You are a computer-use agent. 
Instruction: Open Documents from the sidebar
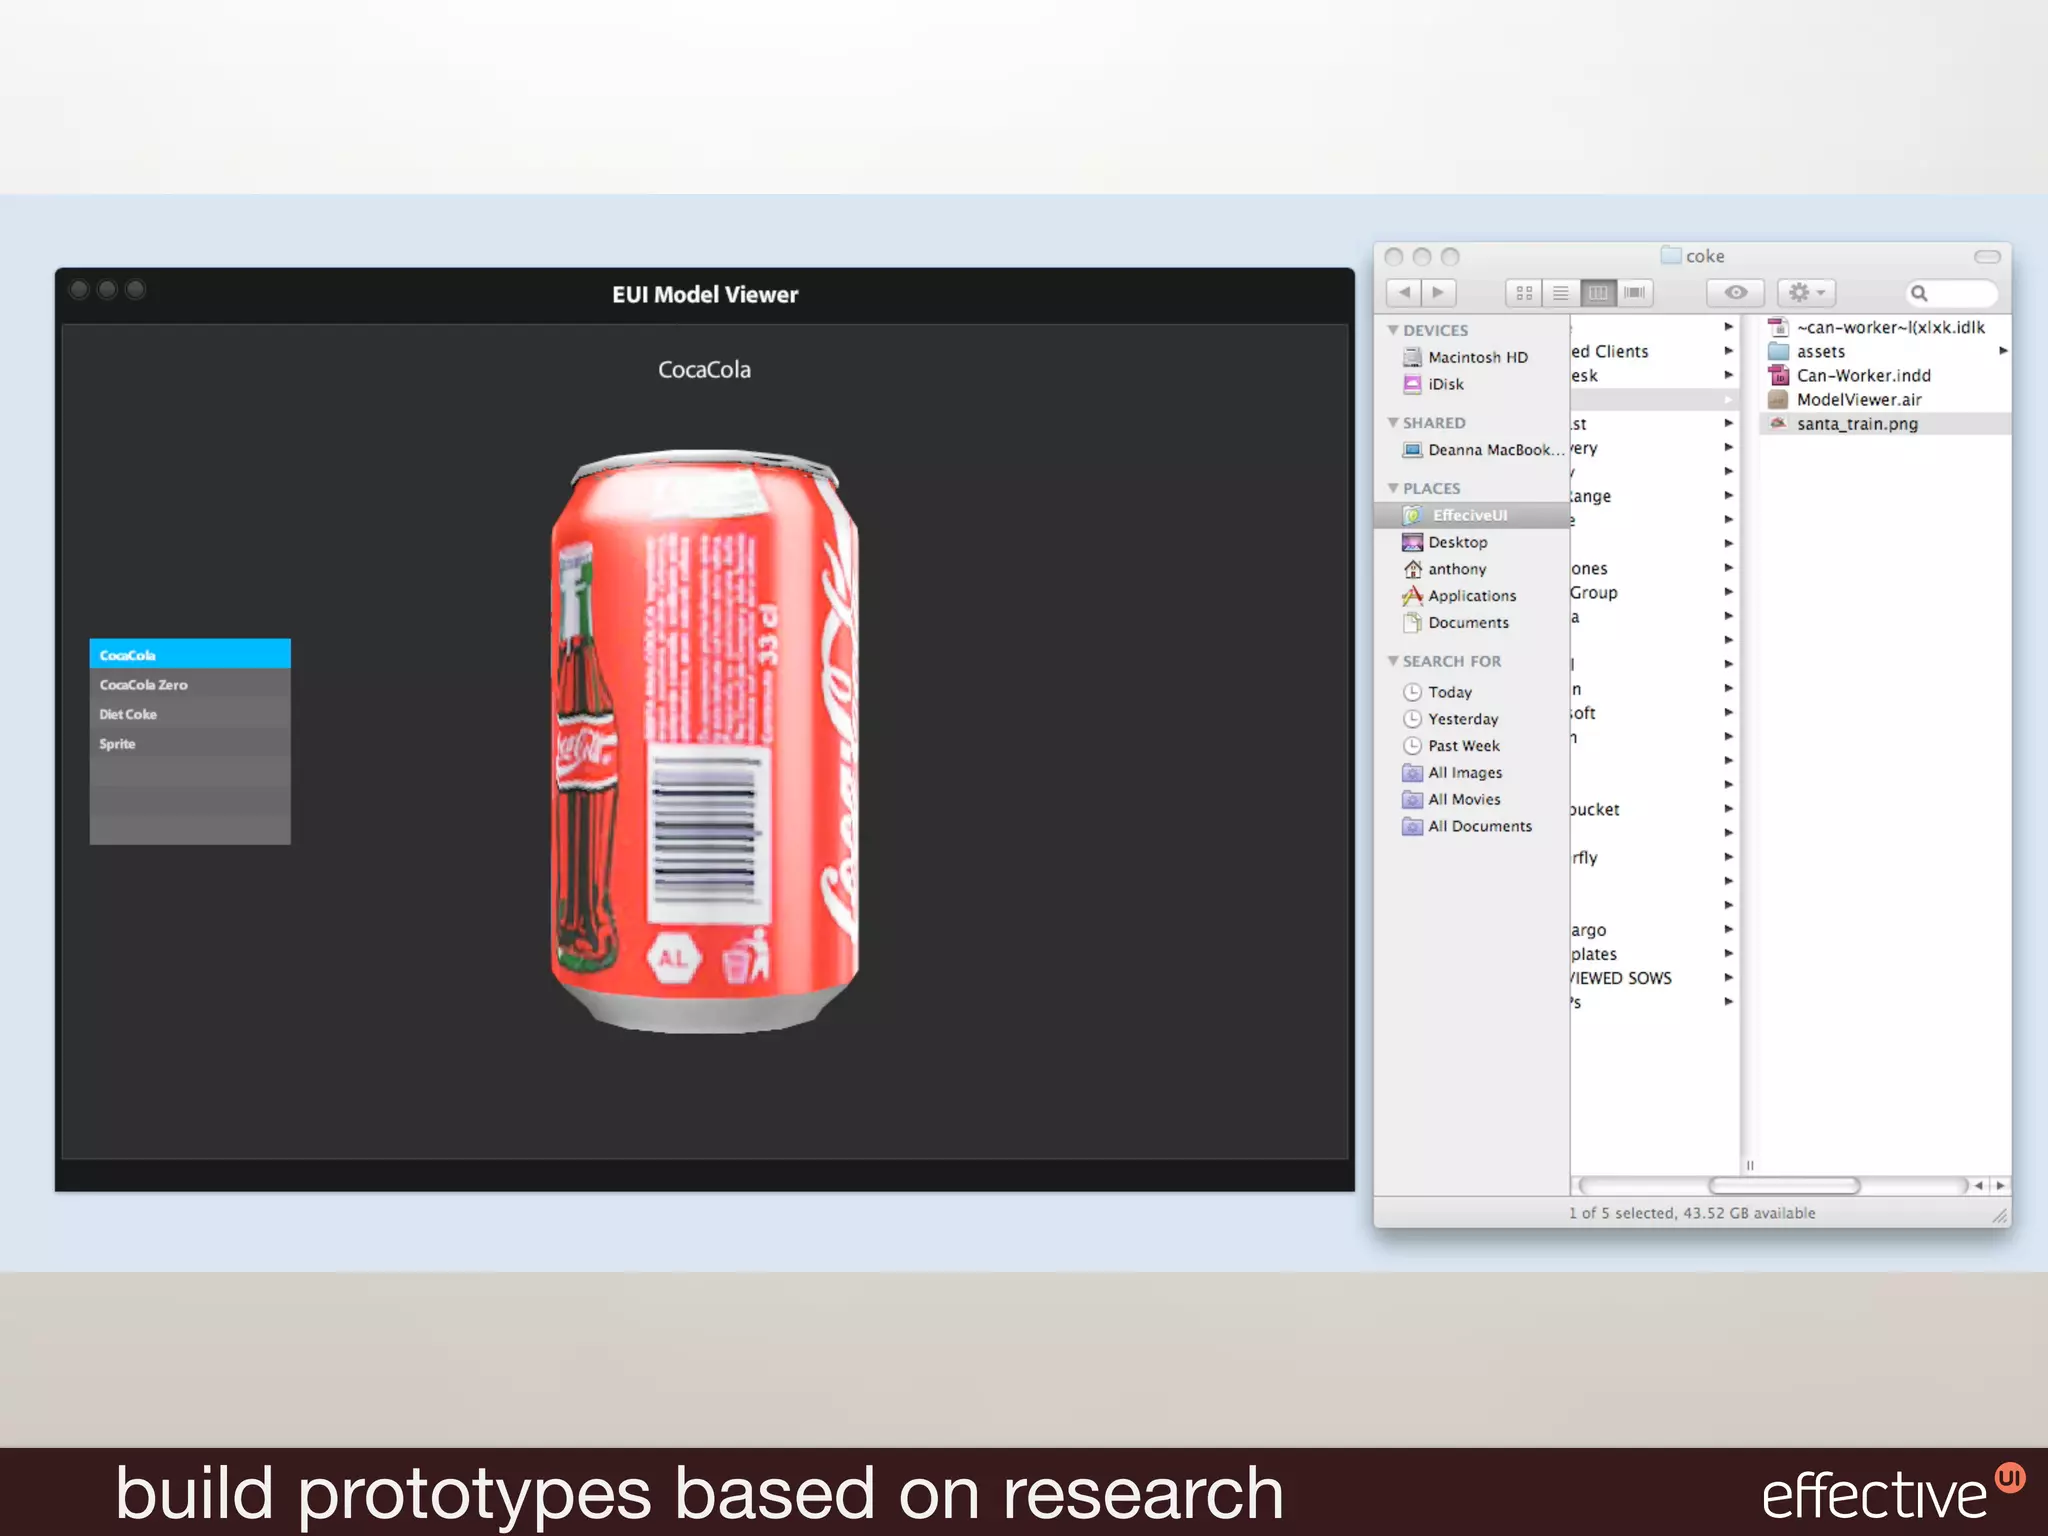point(1471,623)
